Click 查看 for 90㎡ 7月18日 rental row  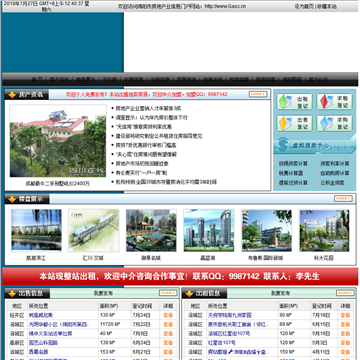click(x=345, y=315)
